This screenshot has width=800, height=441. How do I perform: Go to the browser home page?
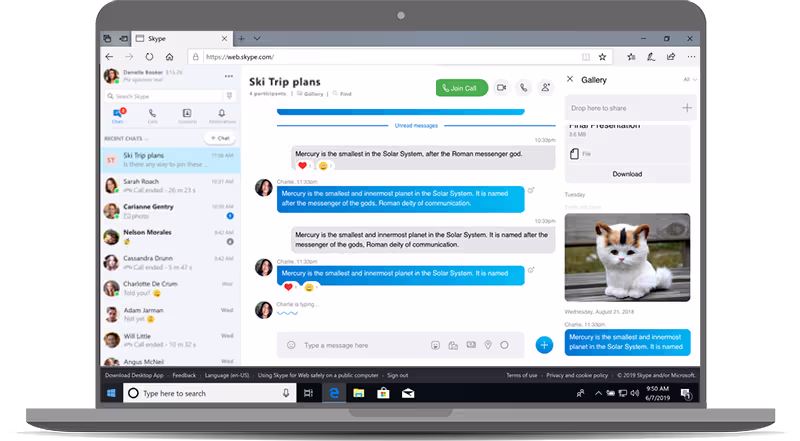click(x=169, y=57)
